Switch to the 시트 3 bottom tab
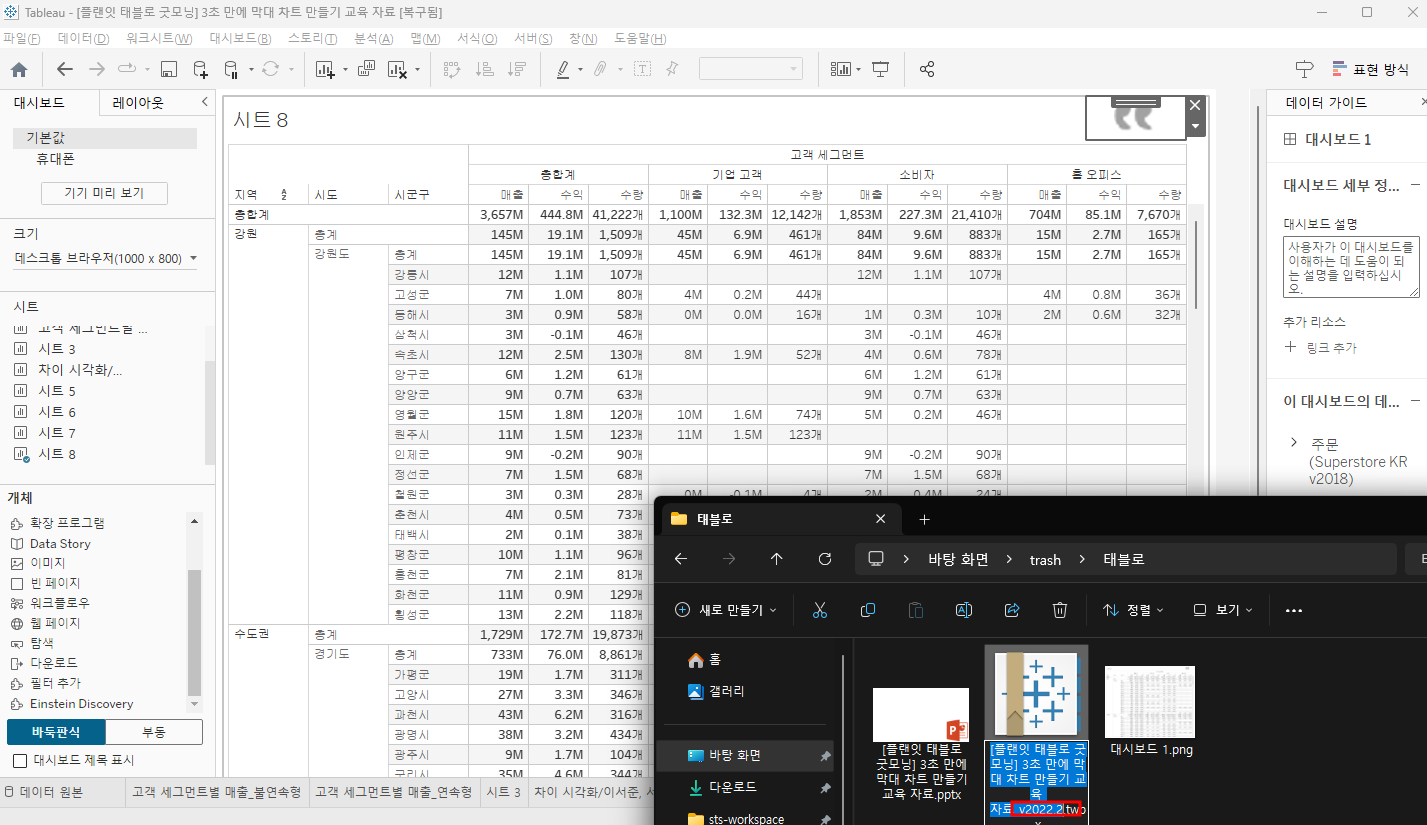Screen dimensions: 1427x825 pos(503,792)
